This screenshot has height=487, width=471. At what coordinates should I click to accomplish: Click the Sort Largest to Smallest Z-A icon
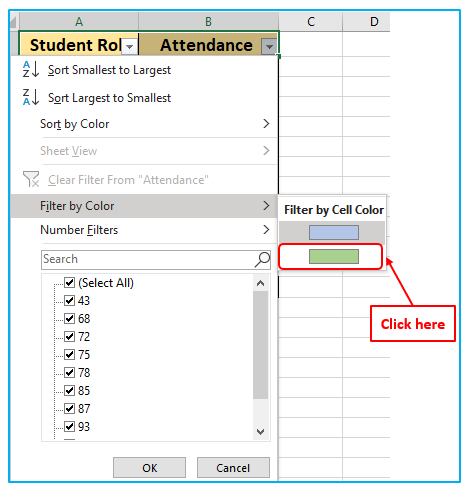coord(30,97)
